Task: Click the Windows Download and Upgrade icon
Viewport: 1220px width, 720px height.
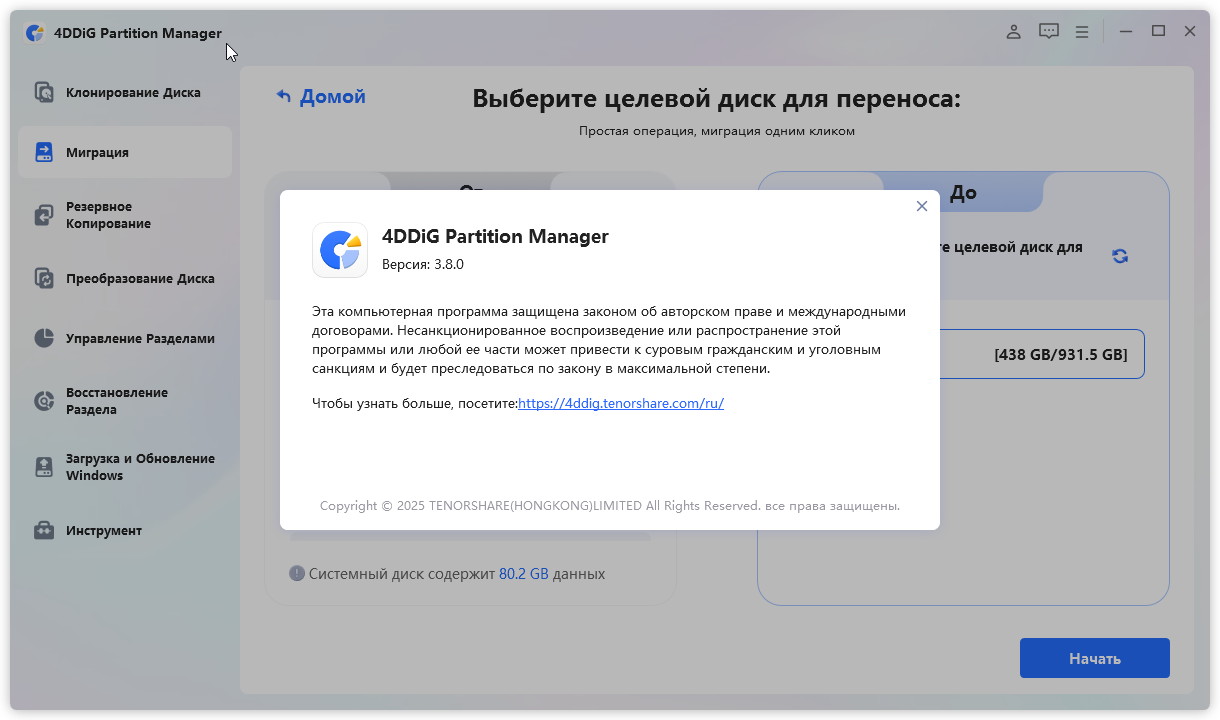Action: [x=44, y=467]
